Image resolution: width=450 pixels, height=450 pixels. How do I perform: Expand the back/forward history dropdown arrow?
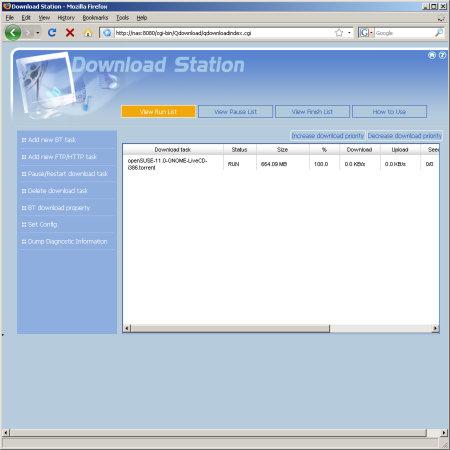38,33
